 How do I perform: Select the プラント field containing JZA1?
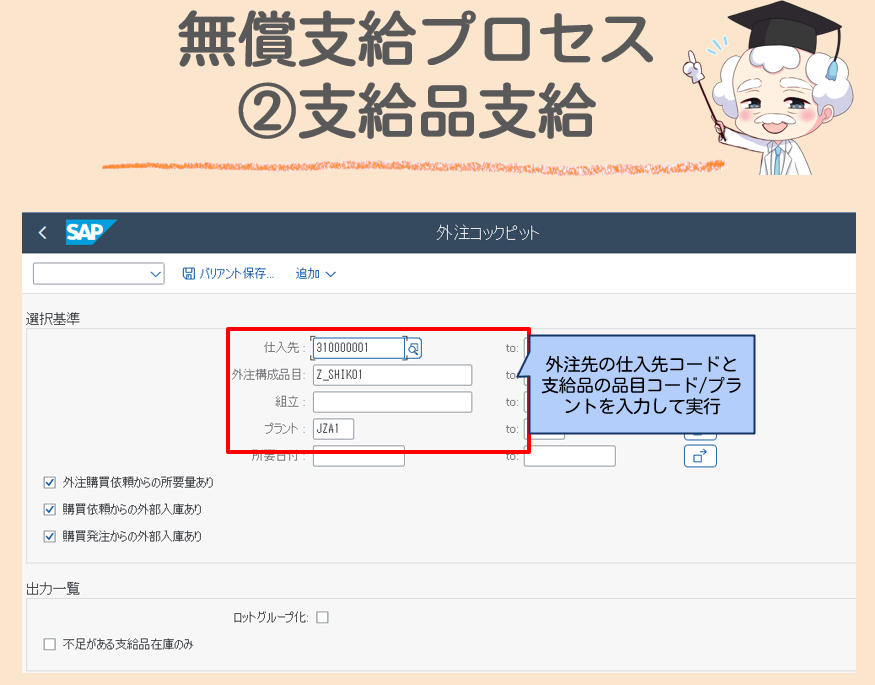pos(333,429)
